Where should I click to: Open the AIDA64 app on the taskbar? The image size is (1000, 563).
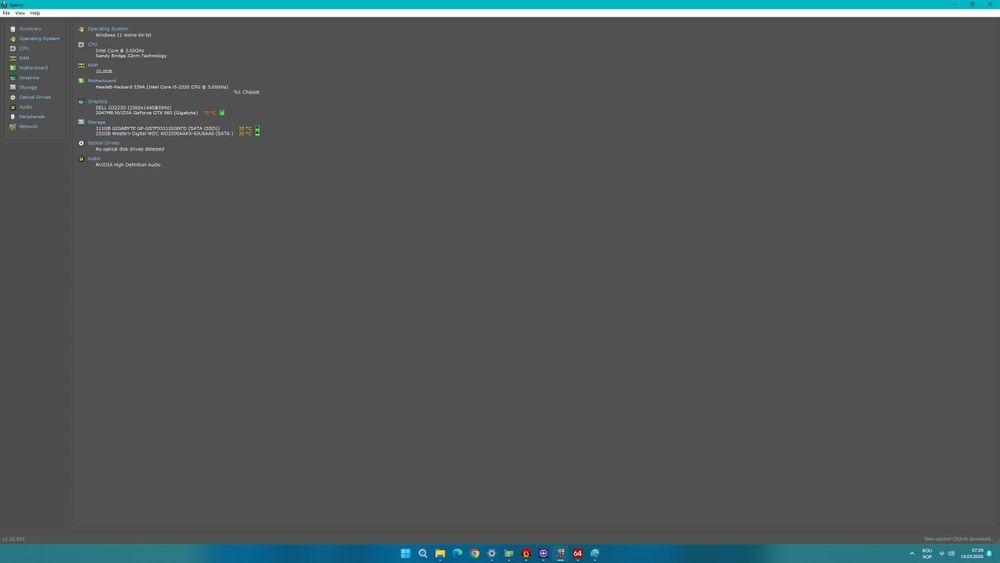coord(577,553)
